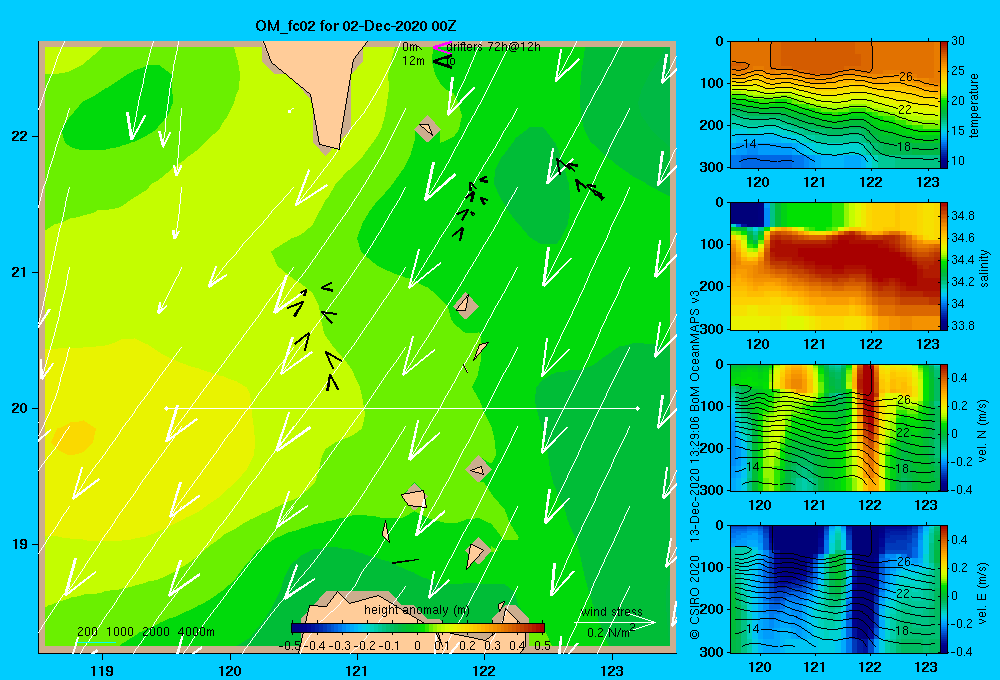Click longitude label 119 on map axis
This screenshot has height=680, width=1000.
(x=102, y=670)
